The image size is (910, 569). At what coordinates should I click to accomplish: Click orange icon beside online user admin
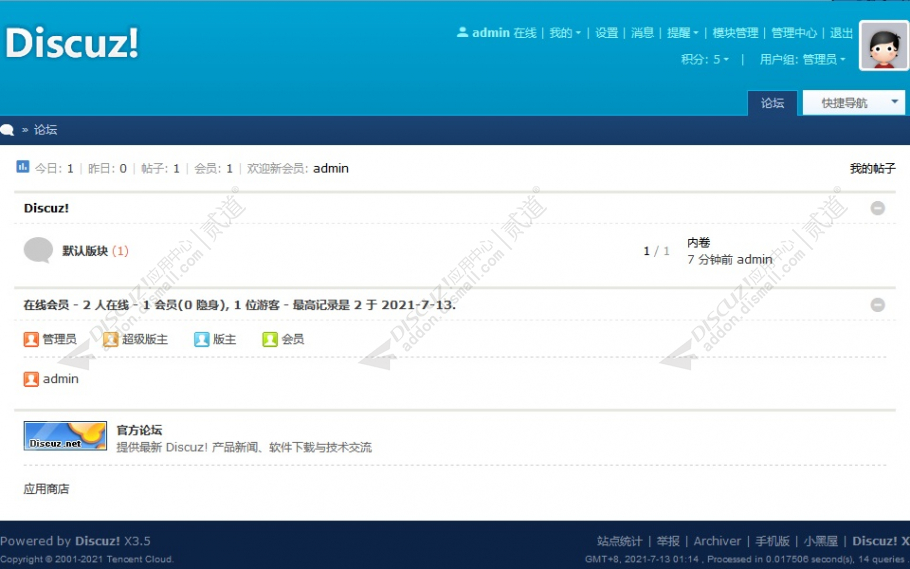(x=31, y=379)
